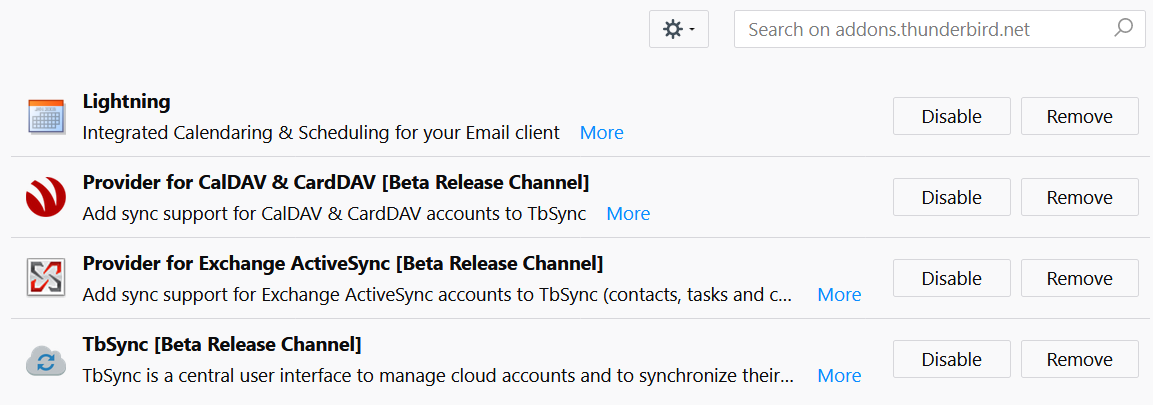
Task: Remove the Lightning add-on
Action: click(1079, 116)
